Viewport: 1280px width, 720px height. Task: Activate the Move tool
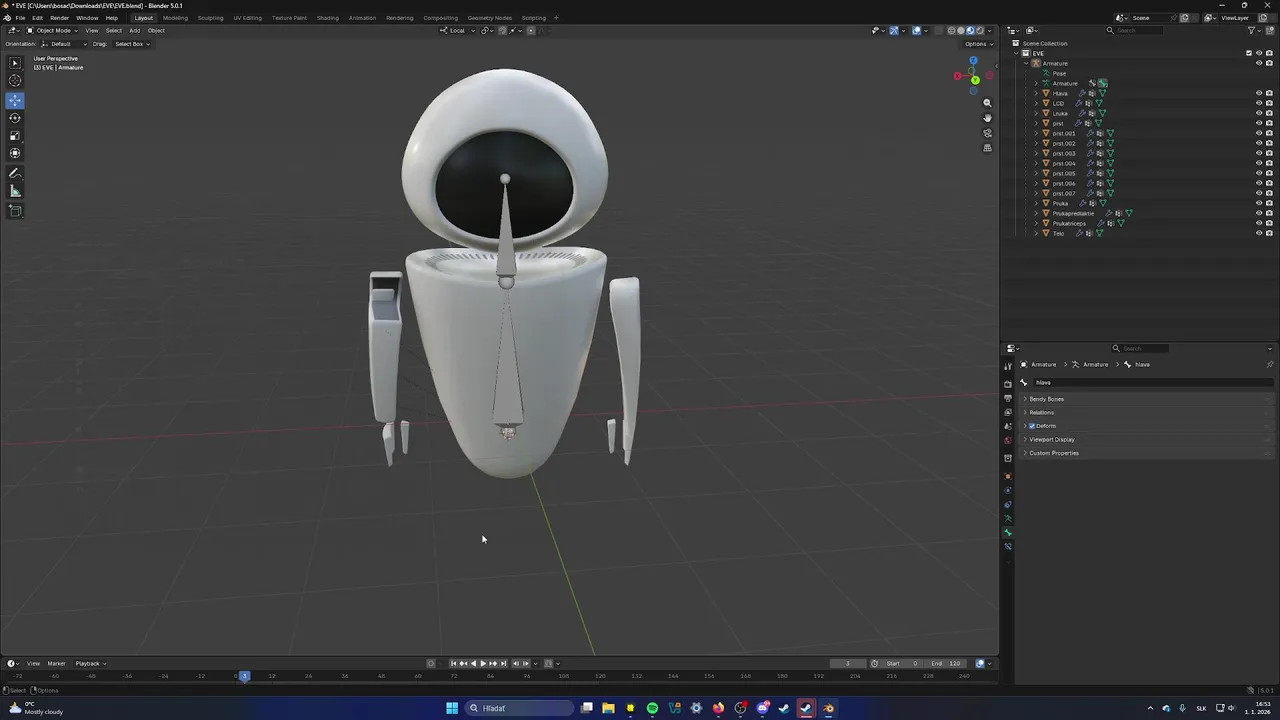15,100
